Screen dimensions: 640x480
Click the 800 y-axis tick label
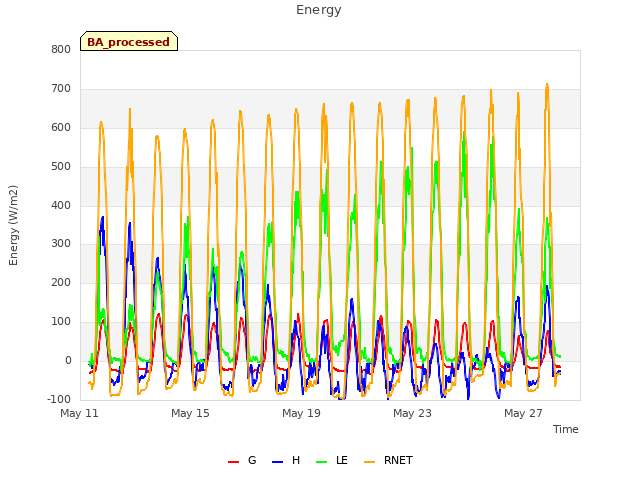point(61,49)
